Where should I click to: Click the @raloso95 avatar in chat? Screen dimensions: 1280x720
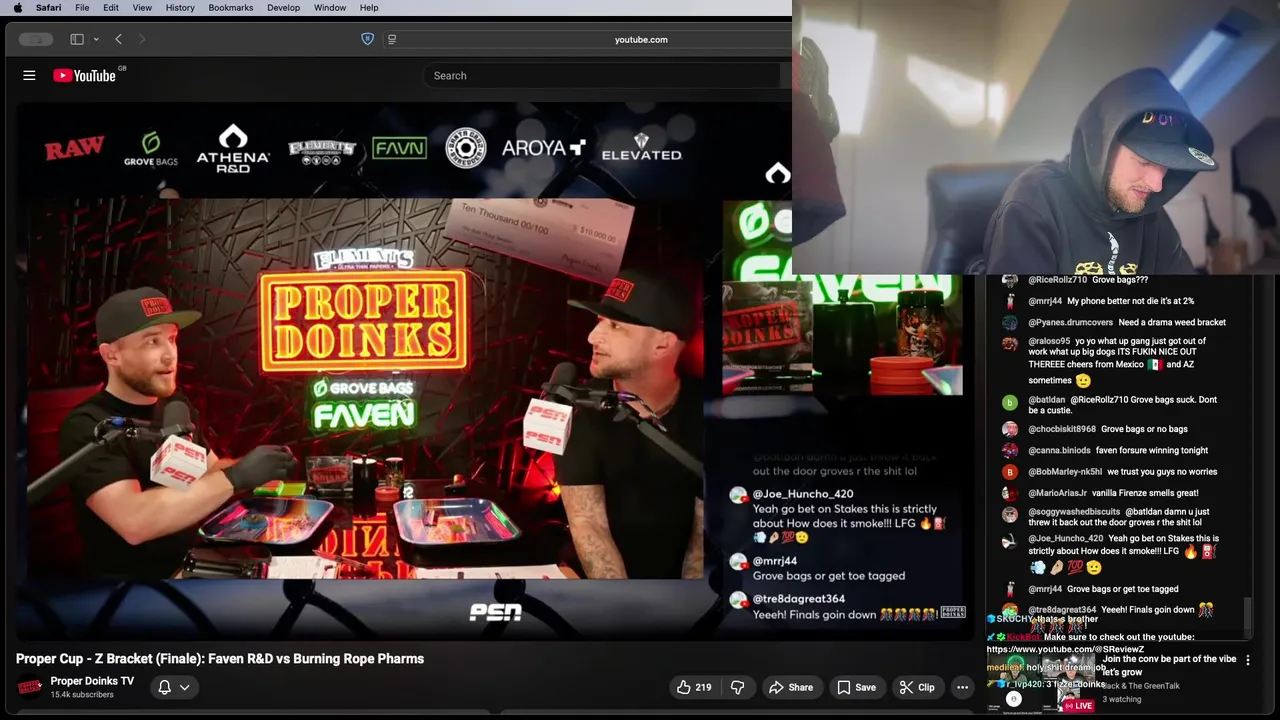coord(1010,343)
